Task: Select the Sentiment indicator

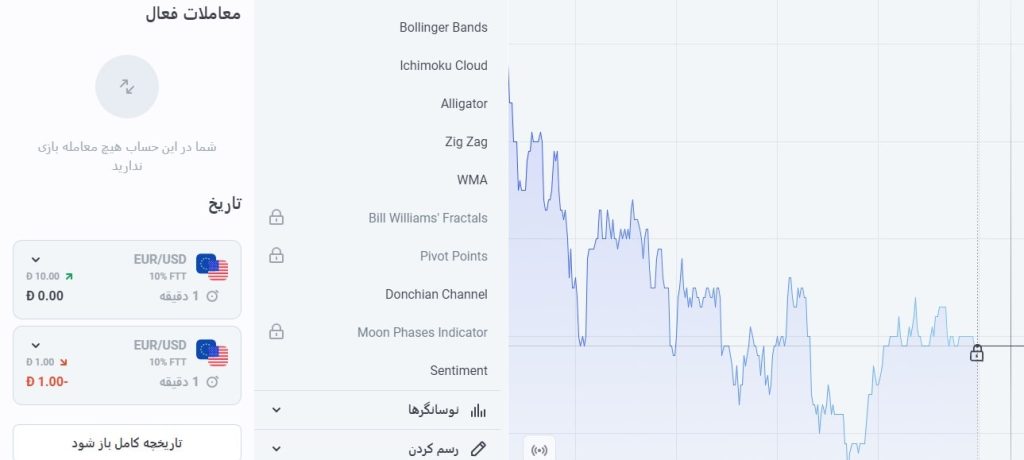Action: pyautogui.click(x=458, y=370)
